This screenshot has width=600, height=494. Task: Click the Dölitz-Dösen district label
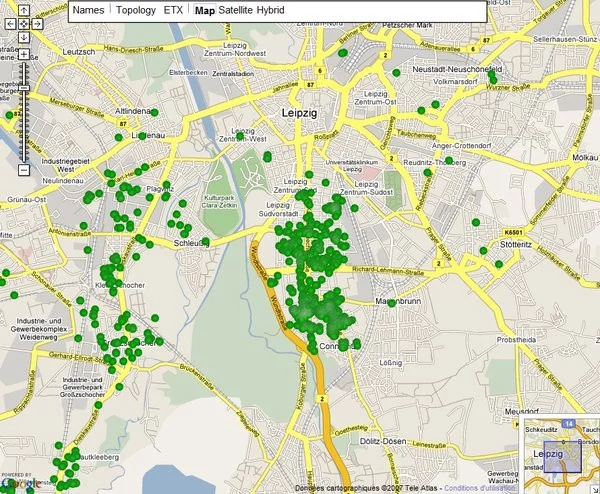click(x=383, y=442)
